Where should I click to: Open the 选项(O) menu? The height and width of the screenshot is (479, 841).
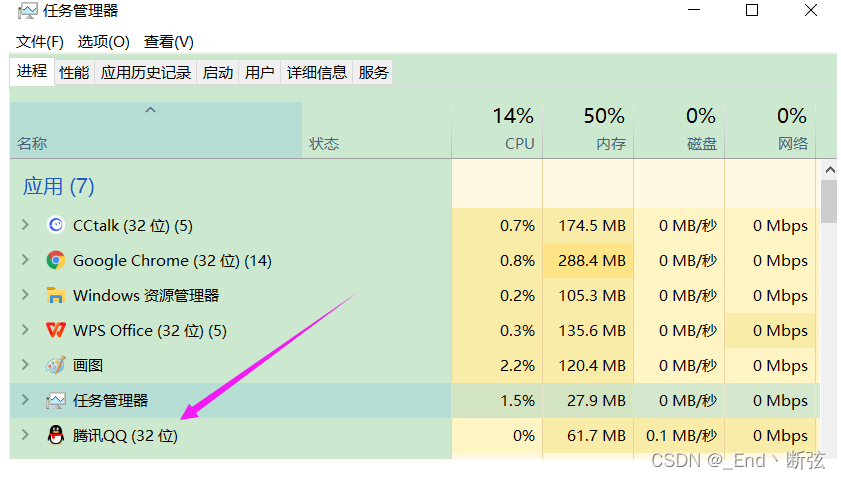click(104, 42)
